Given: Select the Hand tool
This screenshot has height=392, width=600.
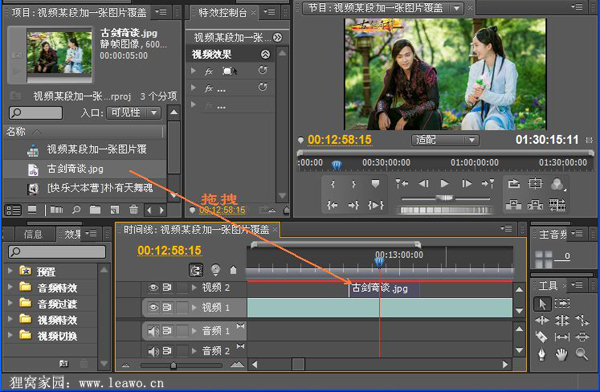Looking at the screenshot, I should tap(561, 354).
